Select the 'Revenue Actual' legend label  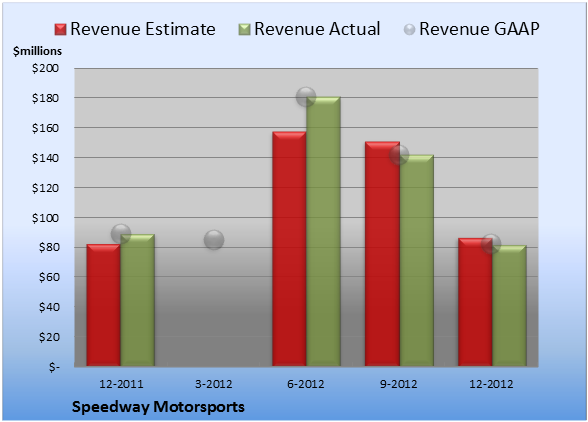(x=317, y=29)
